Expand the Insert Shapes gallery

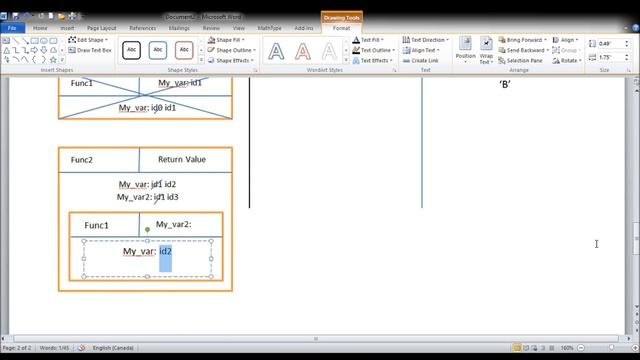(x=62, y=60)
